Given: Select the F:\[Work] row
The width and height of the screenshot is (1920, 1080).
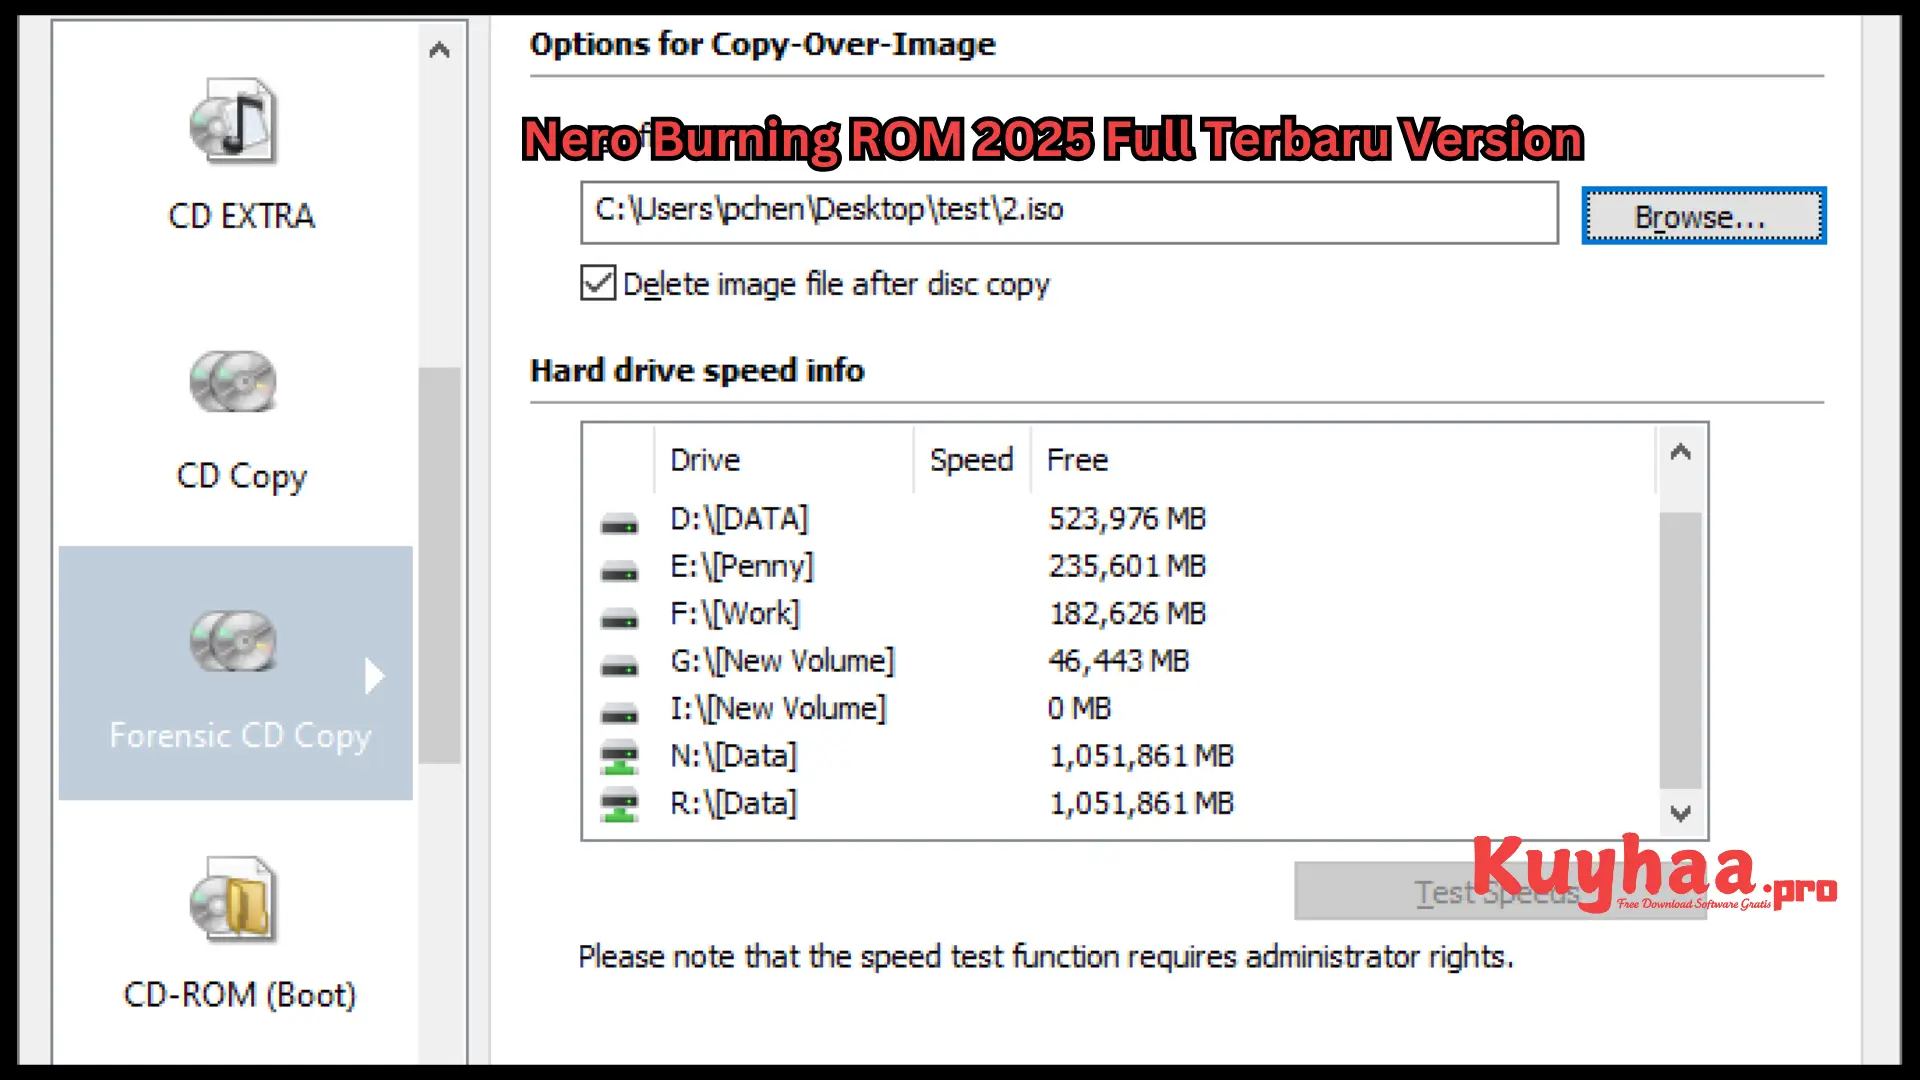Looking at the screenshot, I should click(1120, 613).
